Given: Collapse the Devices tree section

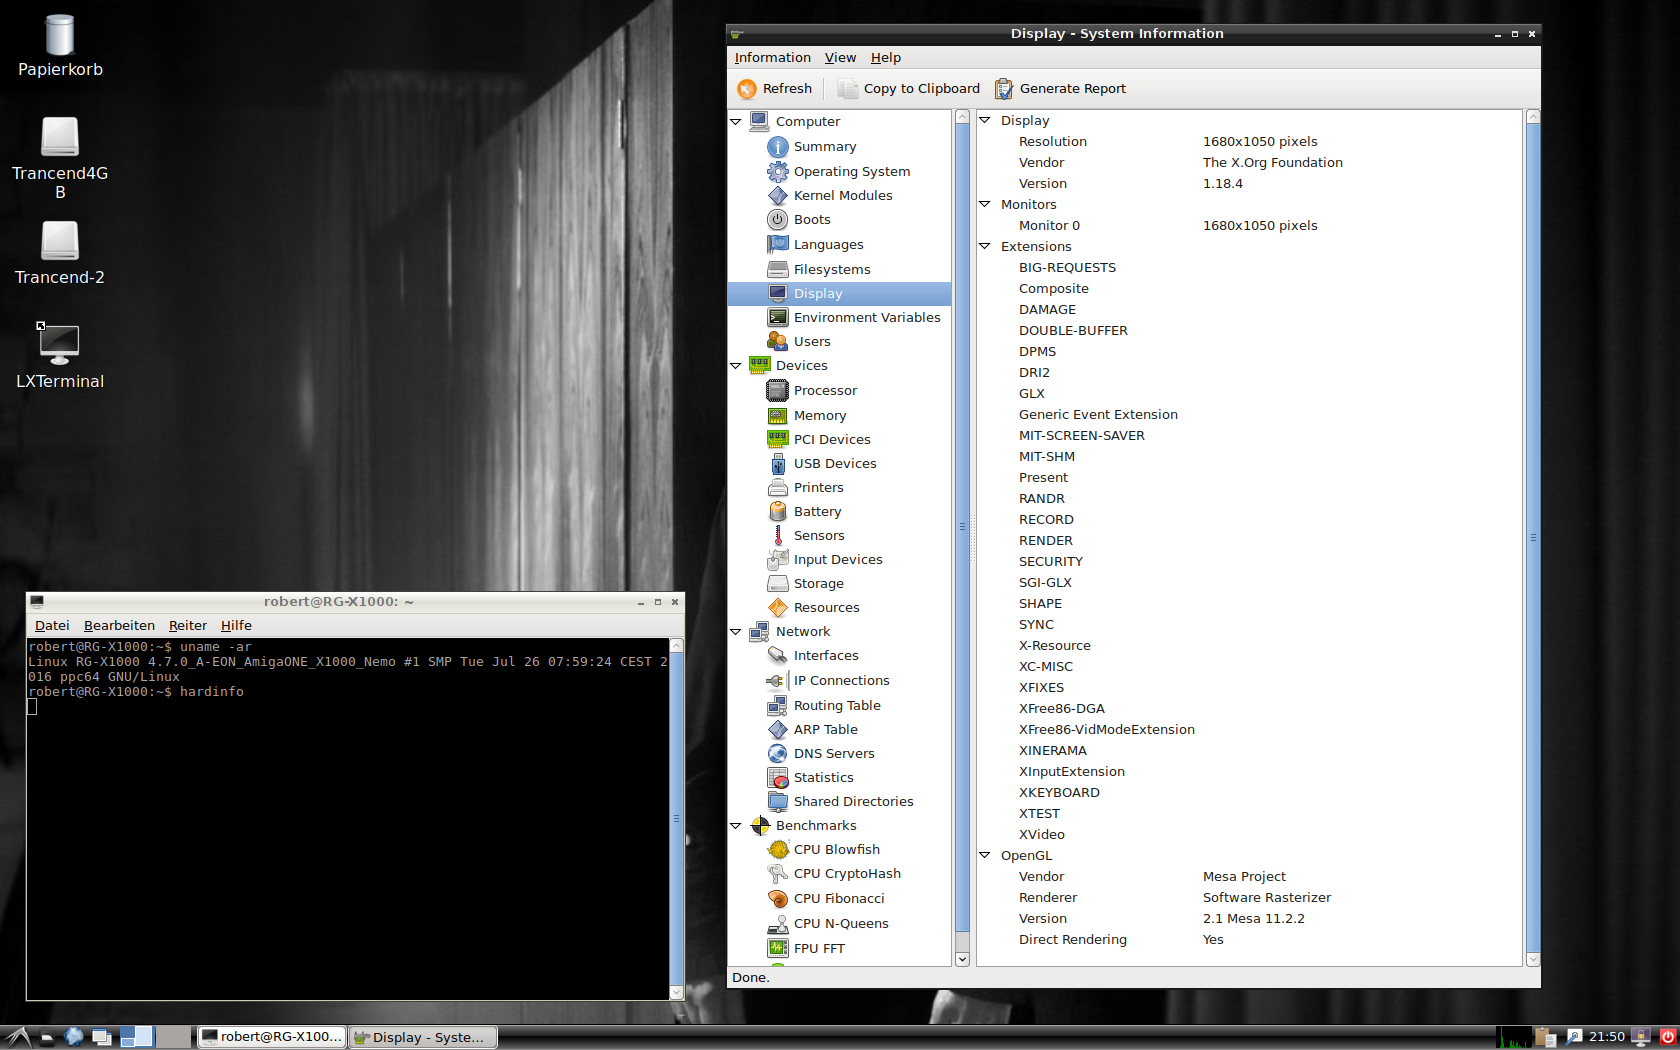Looking at the screenshot, I should 736,366.
